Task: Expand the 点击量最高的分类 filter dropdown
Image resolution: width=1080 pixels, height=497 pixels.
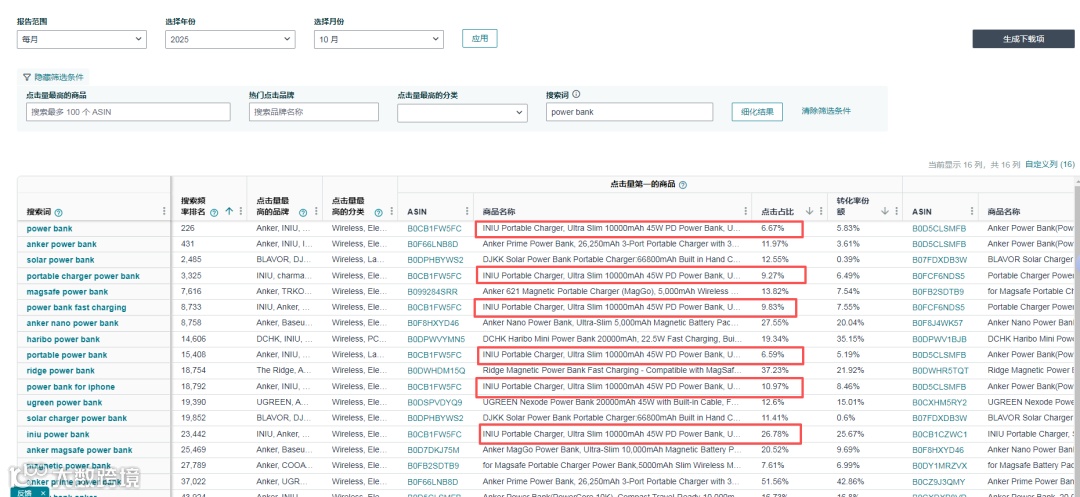Action: [462, 113]
